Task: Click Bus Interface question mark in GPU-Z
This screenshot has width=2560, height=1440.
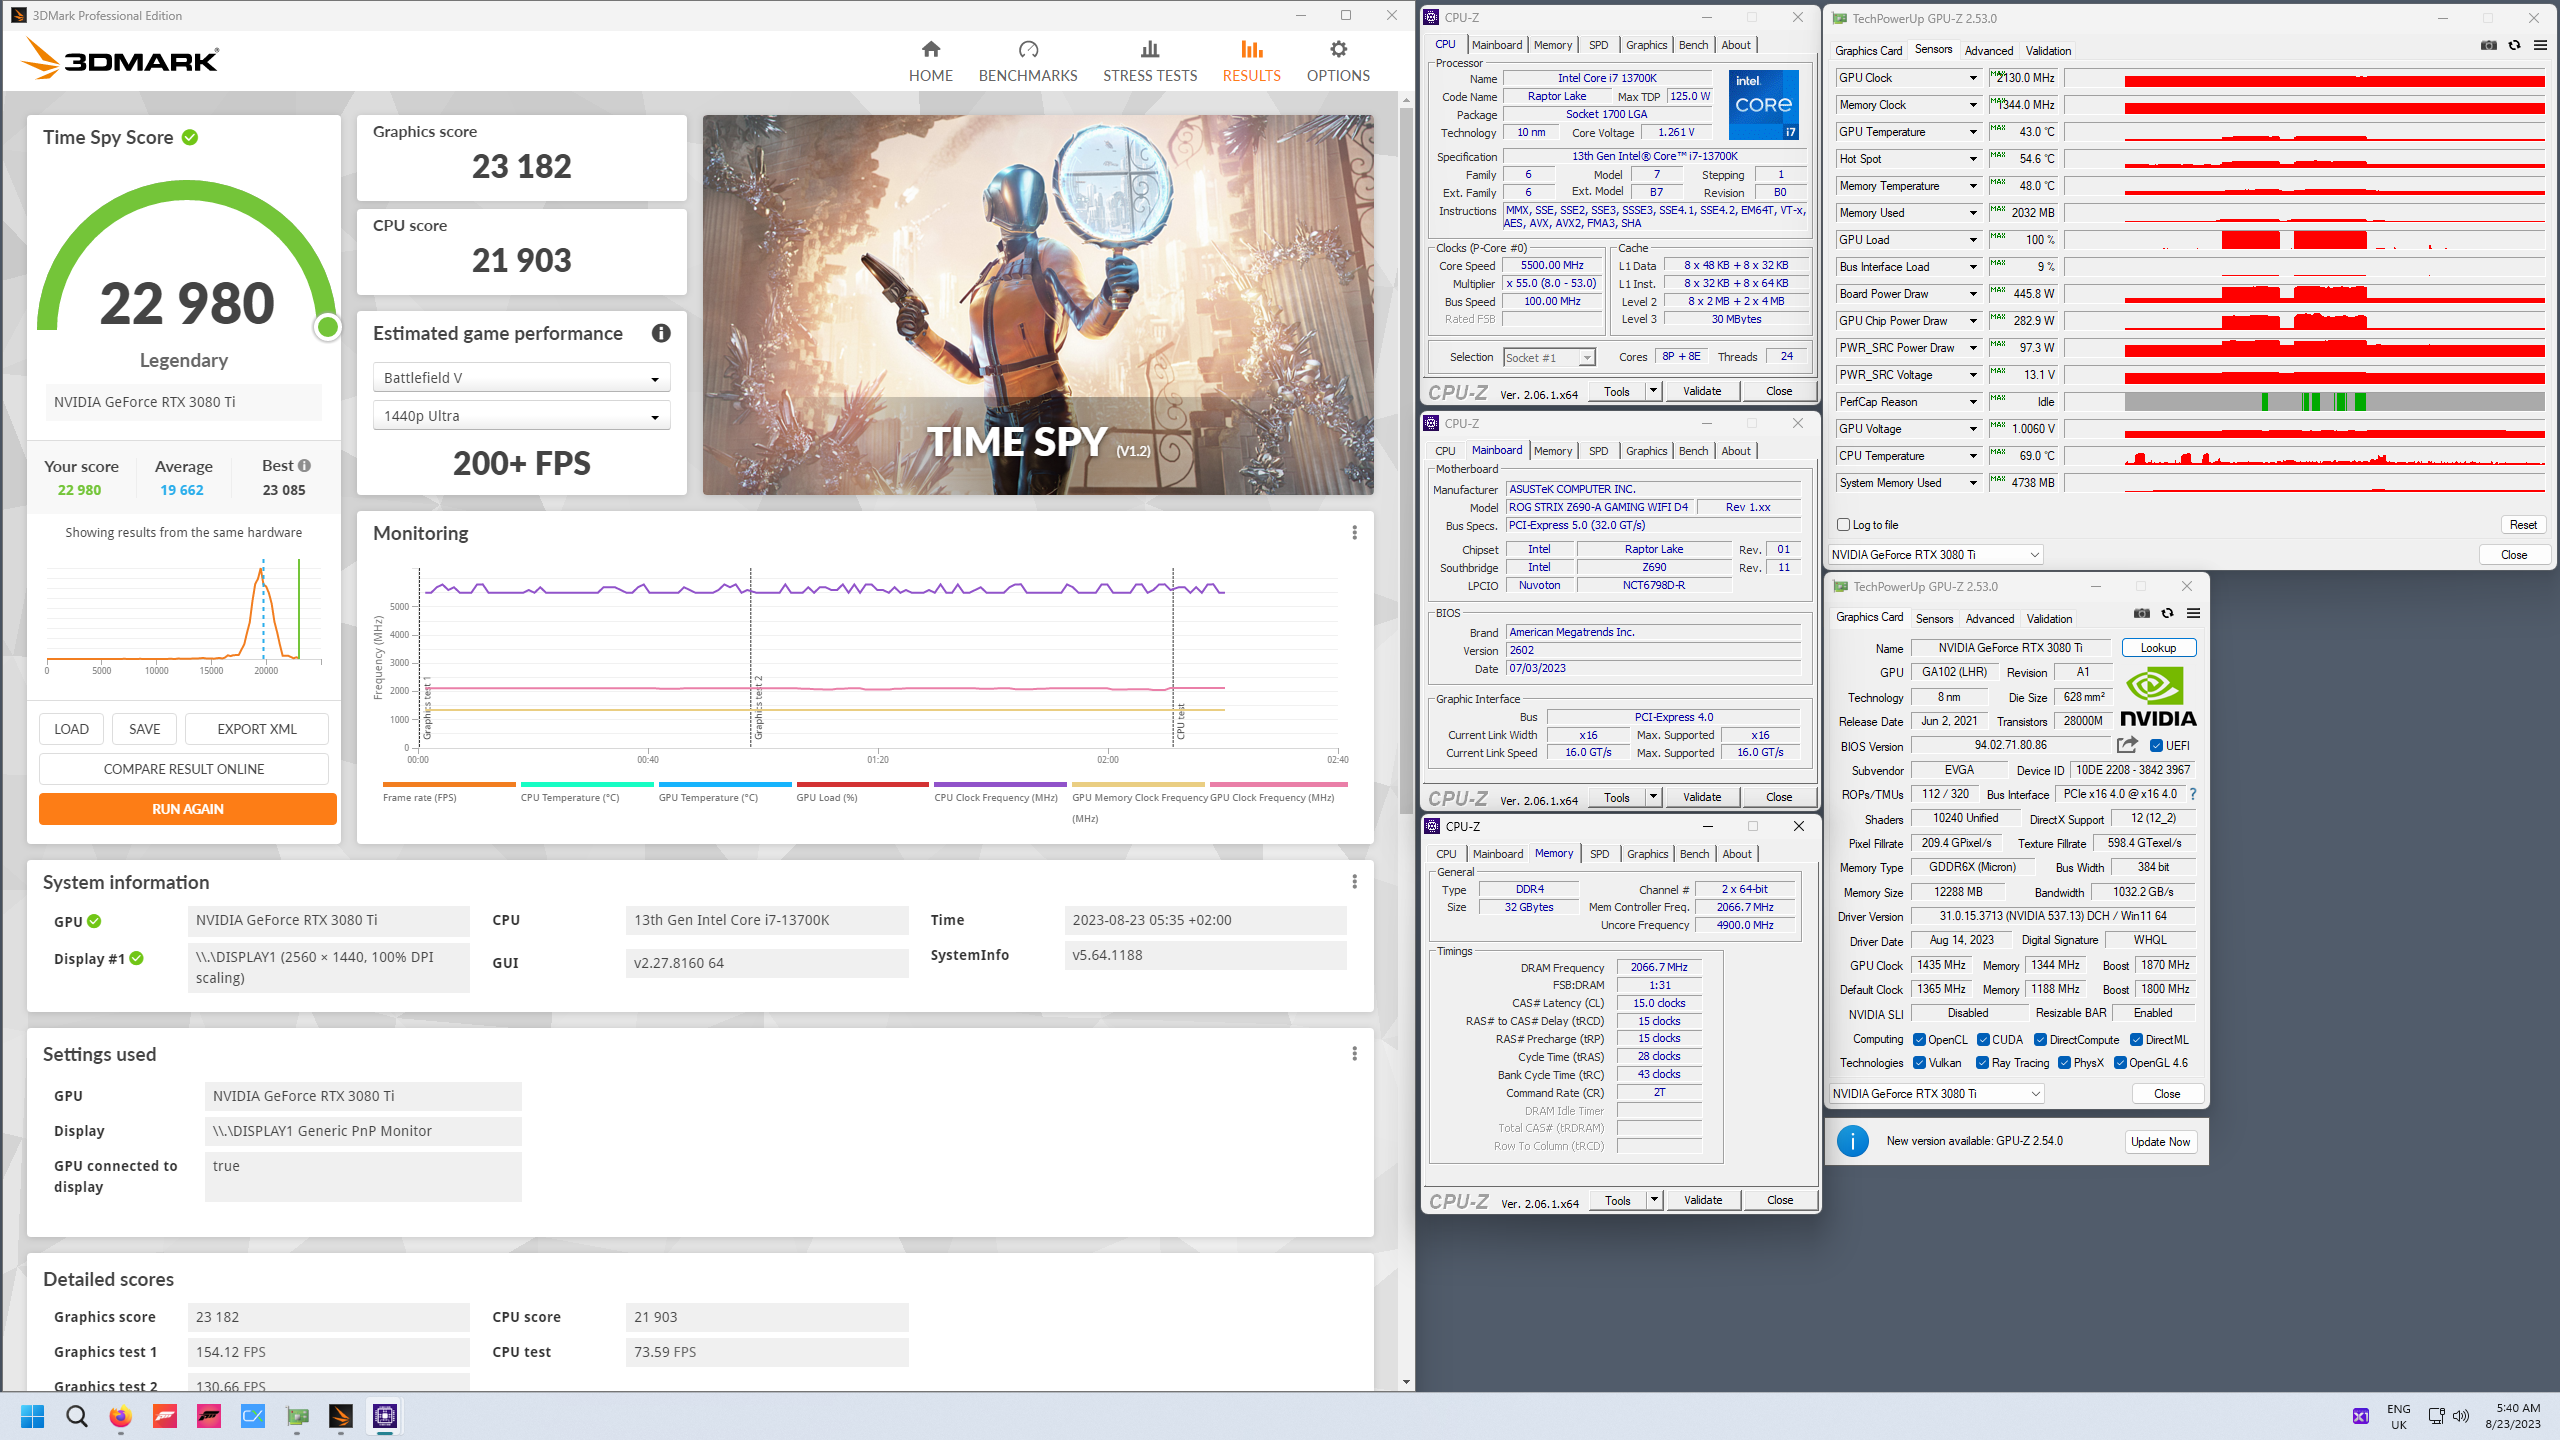Action: [2193, 794]
